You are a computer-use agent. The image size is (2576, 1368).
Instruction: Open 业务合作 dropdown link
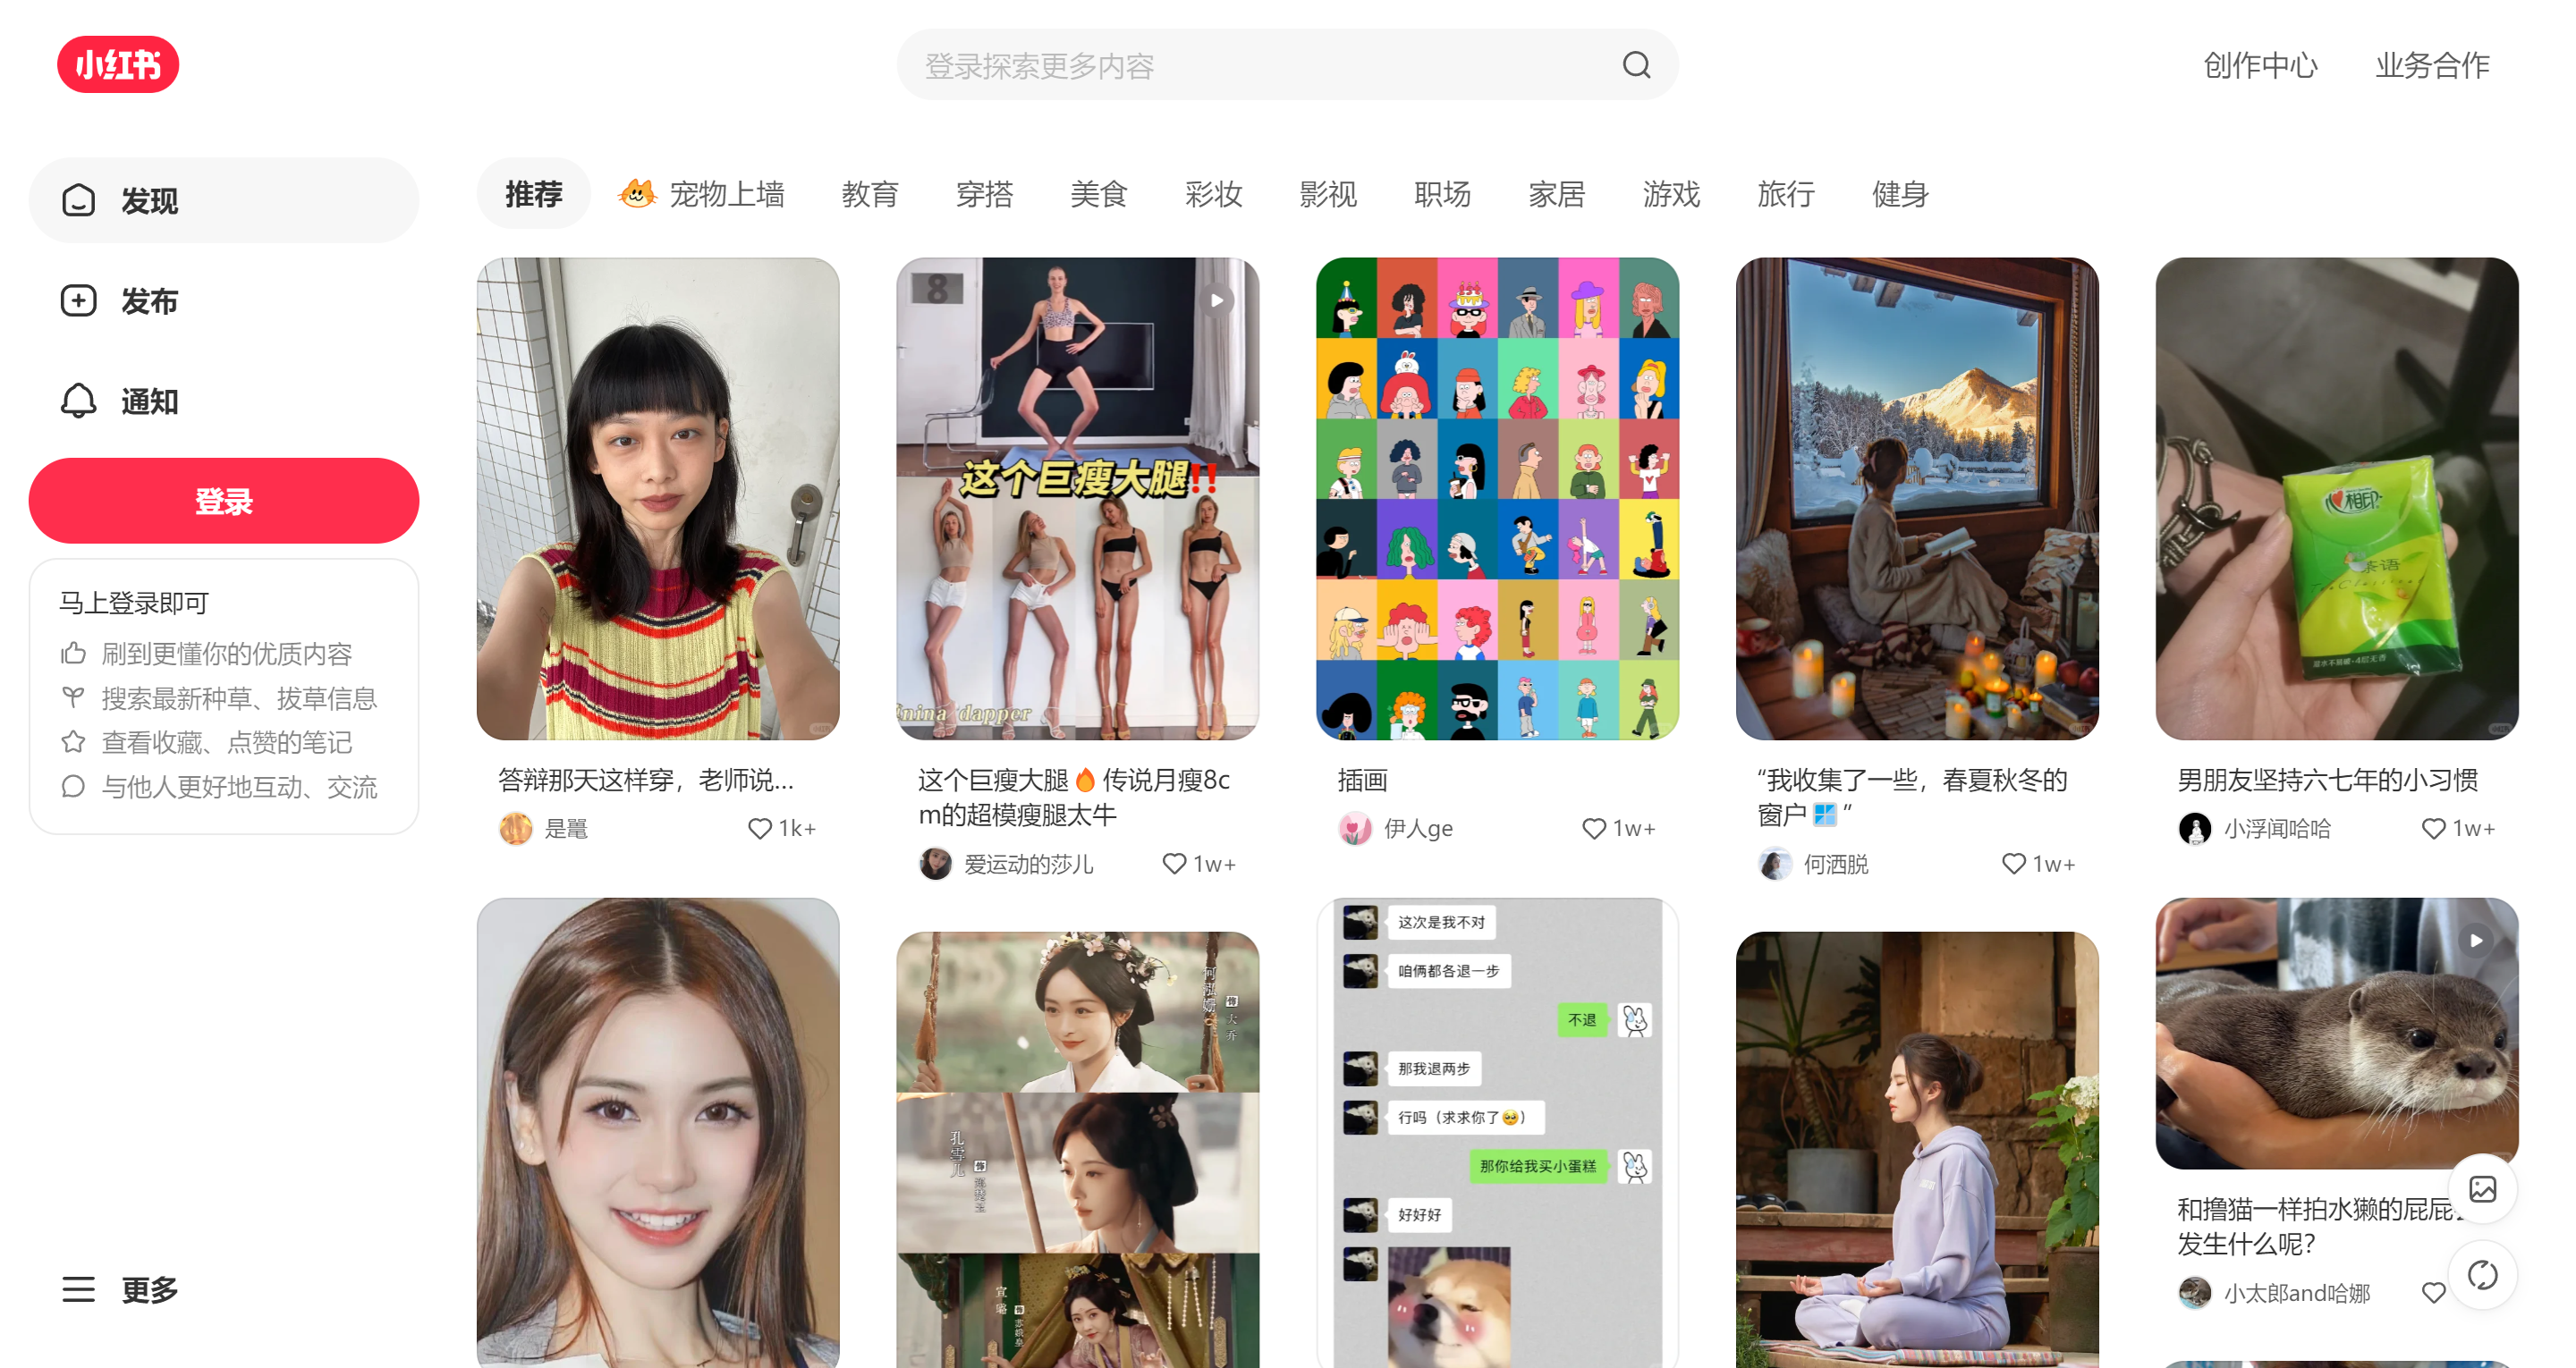[2432, 65]
